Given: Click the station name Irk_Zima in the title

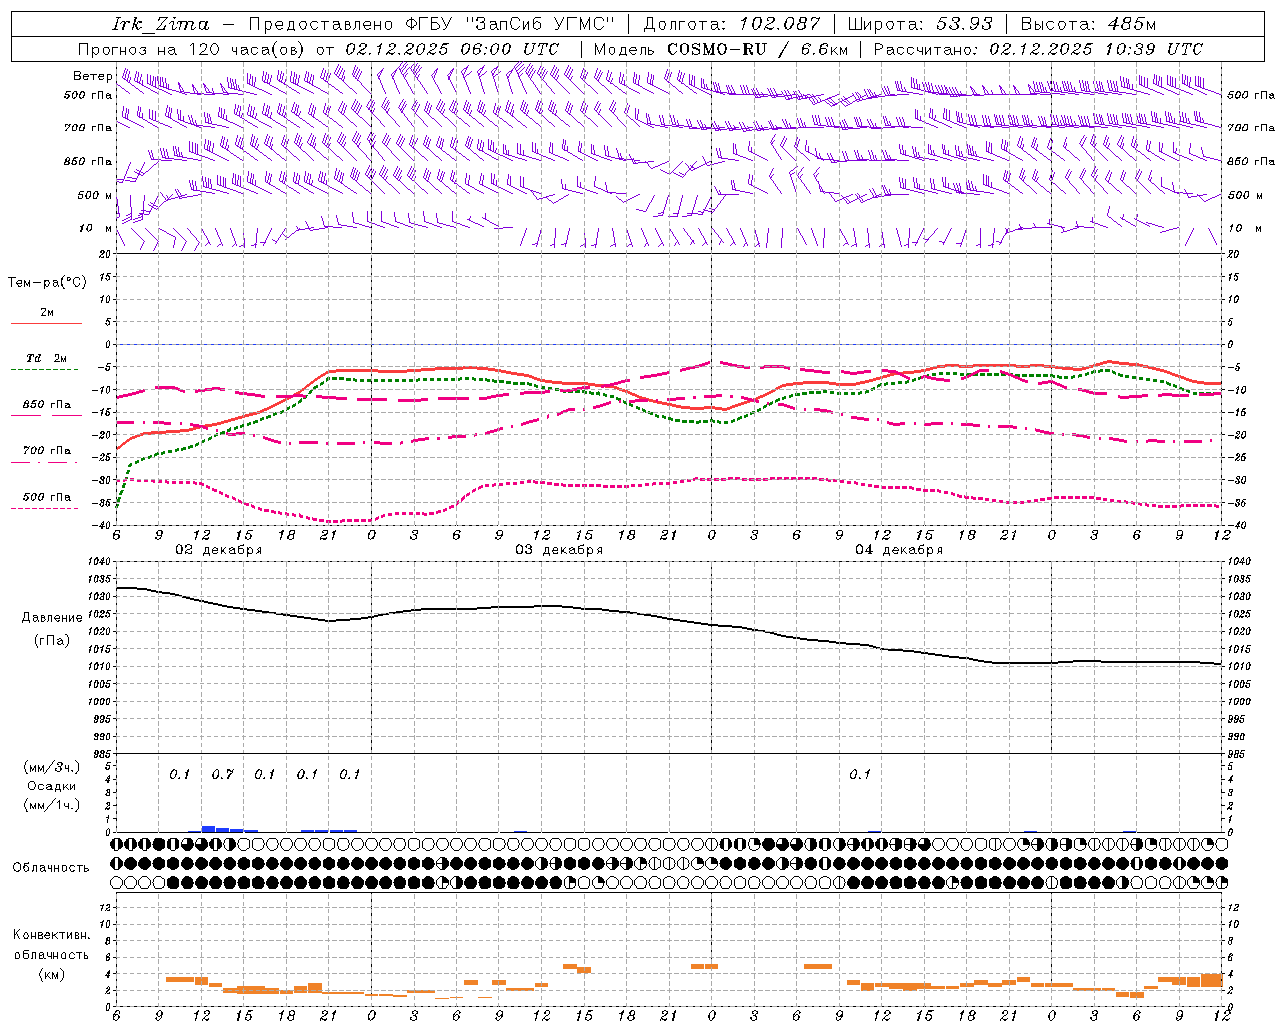Looking at the screenshot, I should coord(161,23).
